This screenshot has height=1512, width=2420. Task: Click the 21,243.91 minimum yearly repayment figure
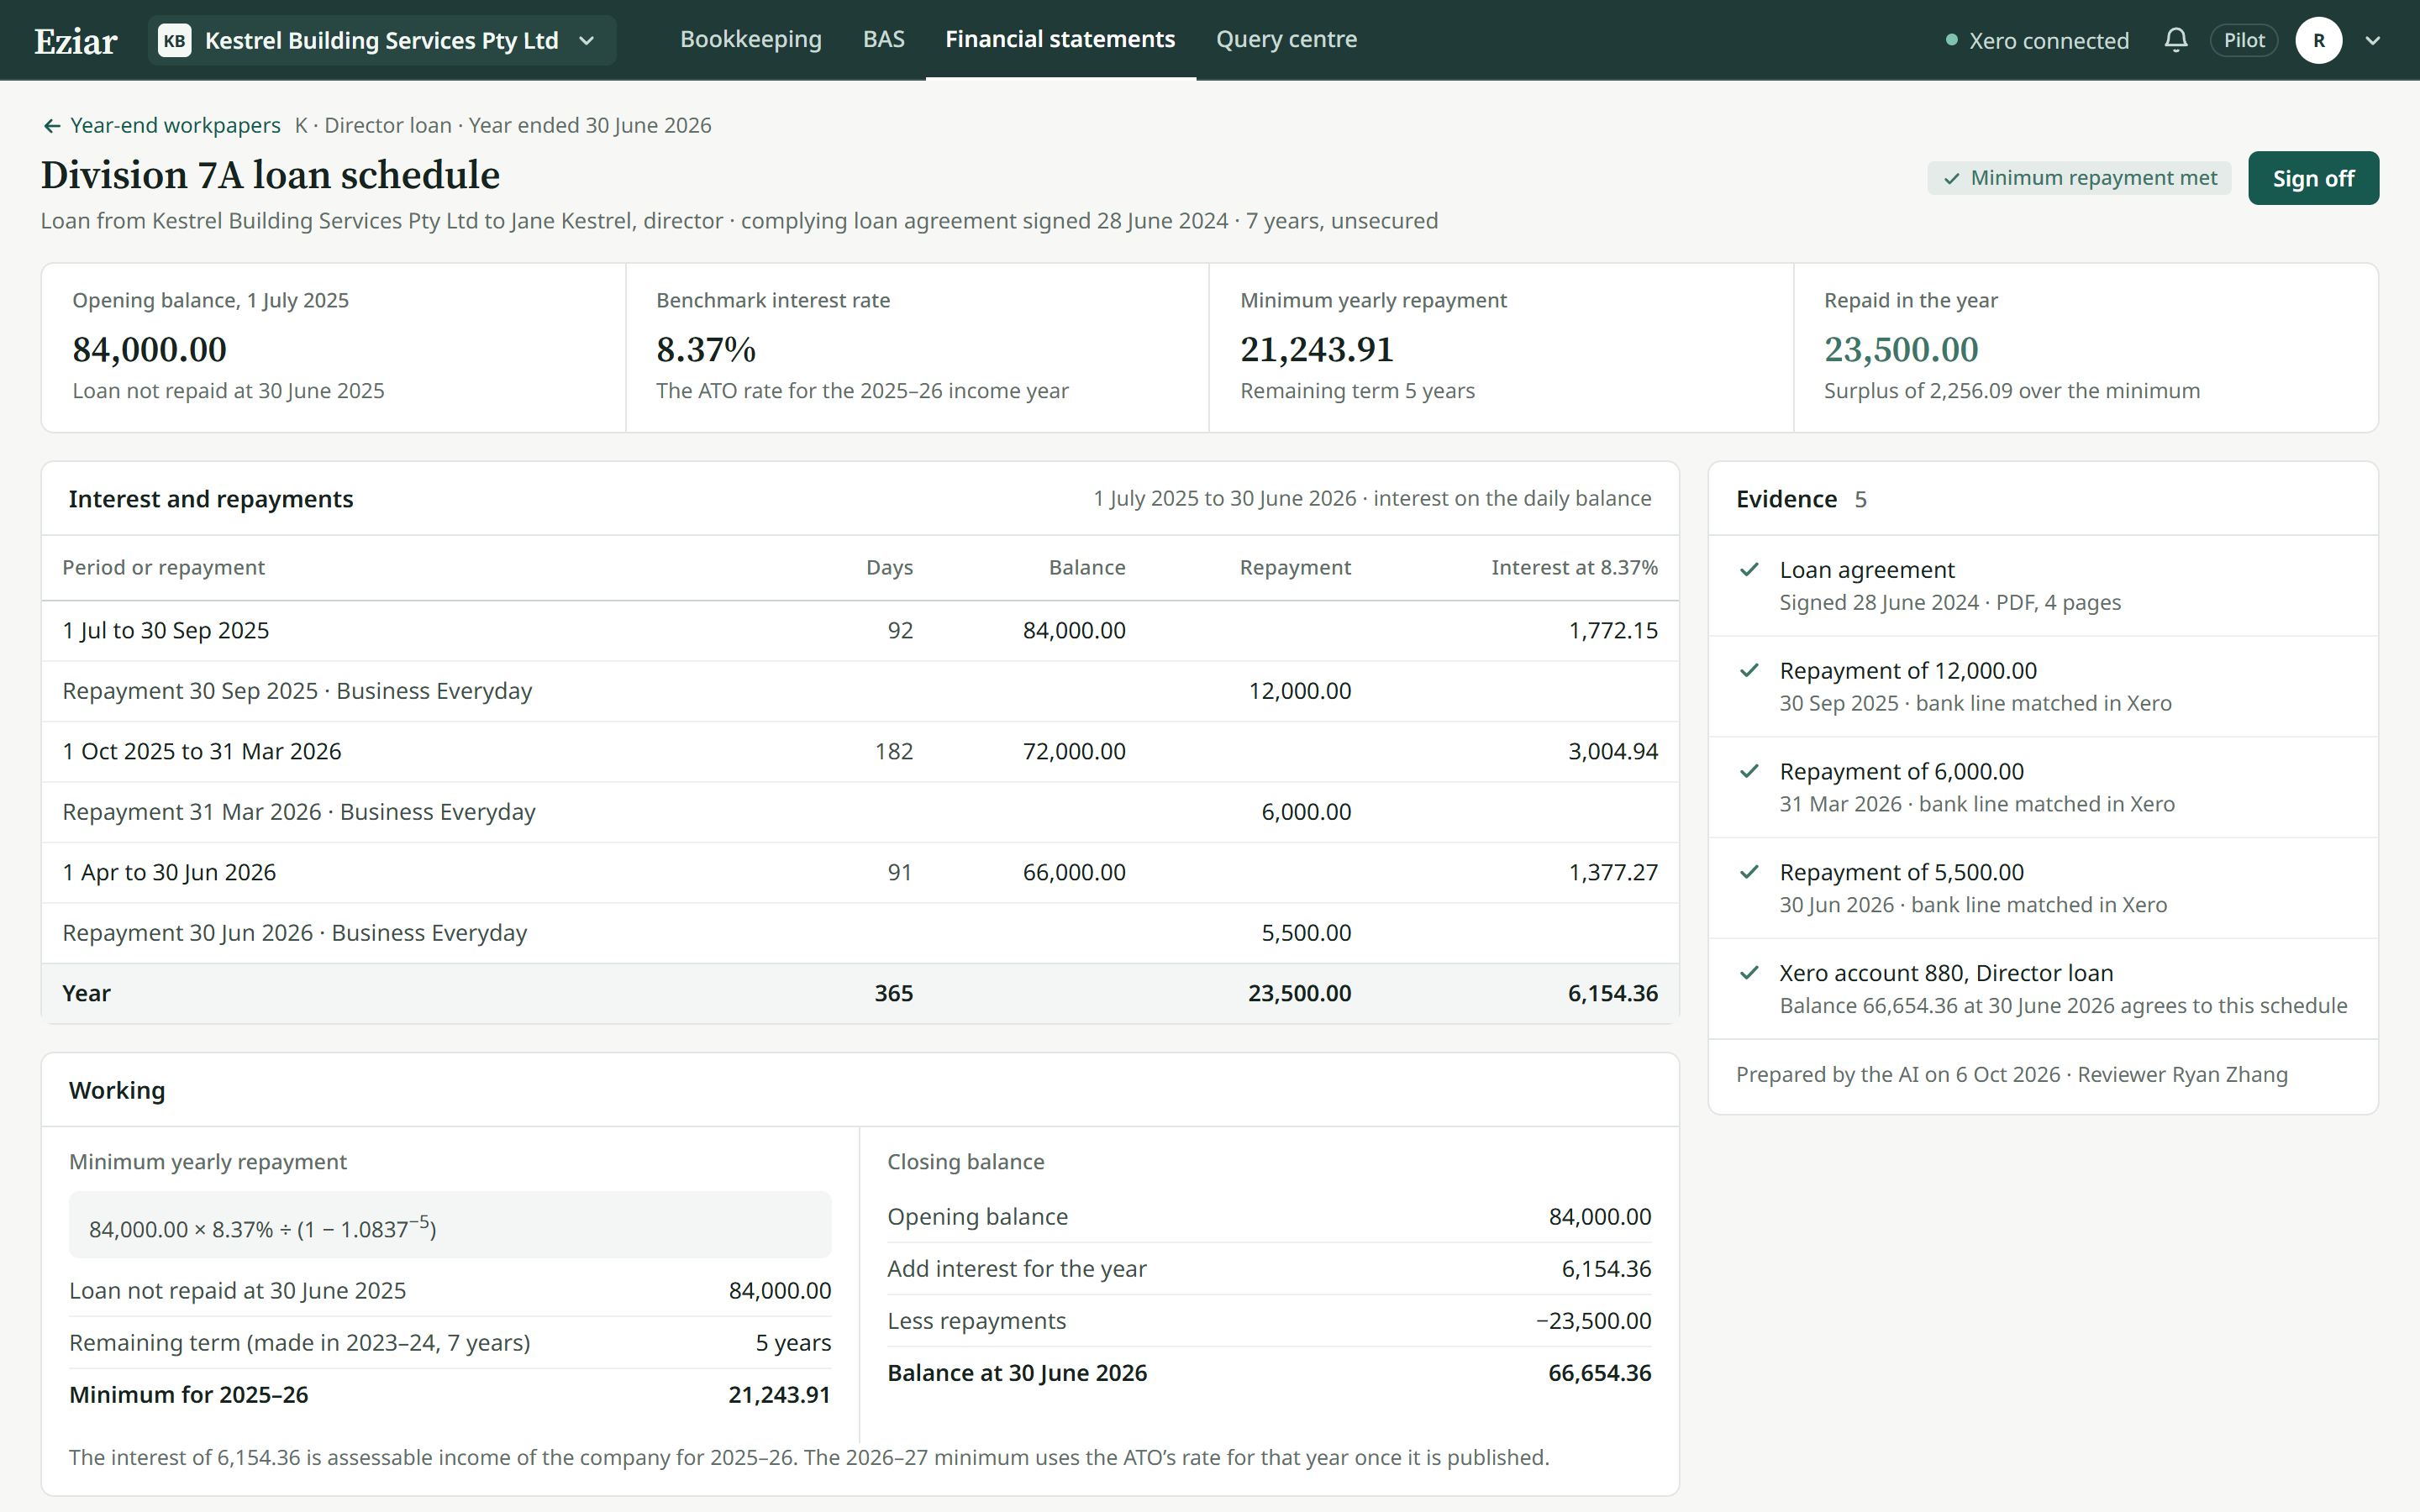pyautogui.click(x=1316, y=350)
